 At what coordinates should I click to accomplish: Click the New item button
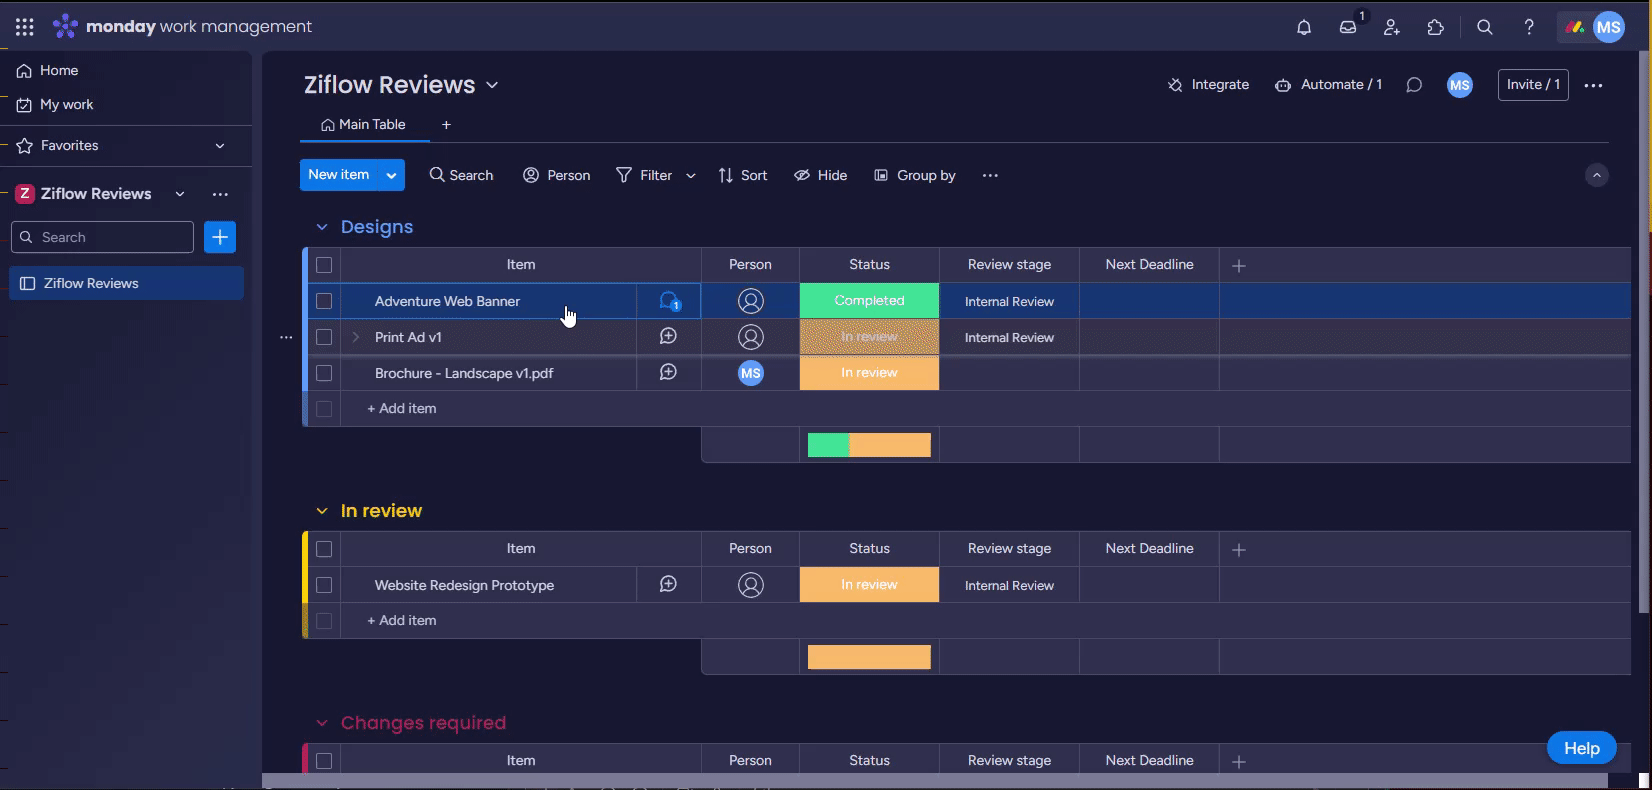click(x=339, y=175)
